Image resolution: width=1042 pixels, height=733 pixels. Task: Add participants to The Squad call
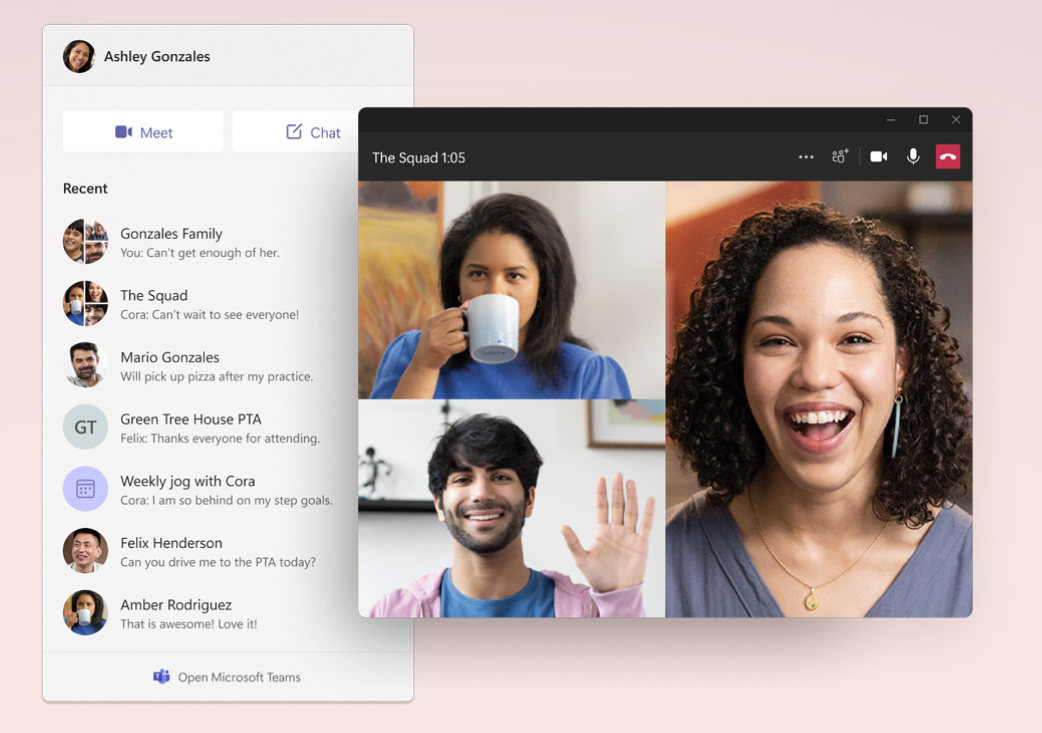pyautogui.click(x=840, y=157)
